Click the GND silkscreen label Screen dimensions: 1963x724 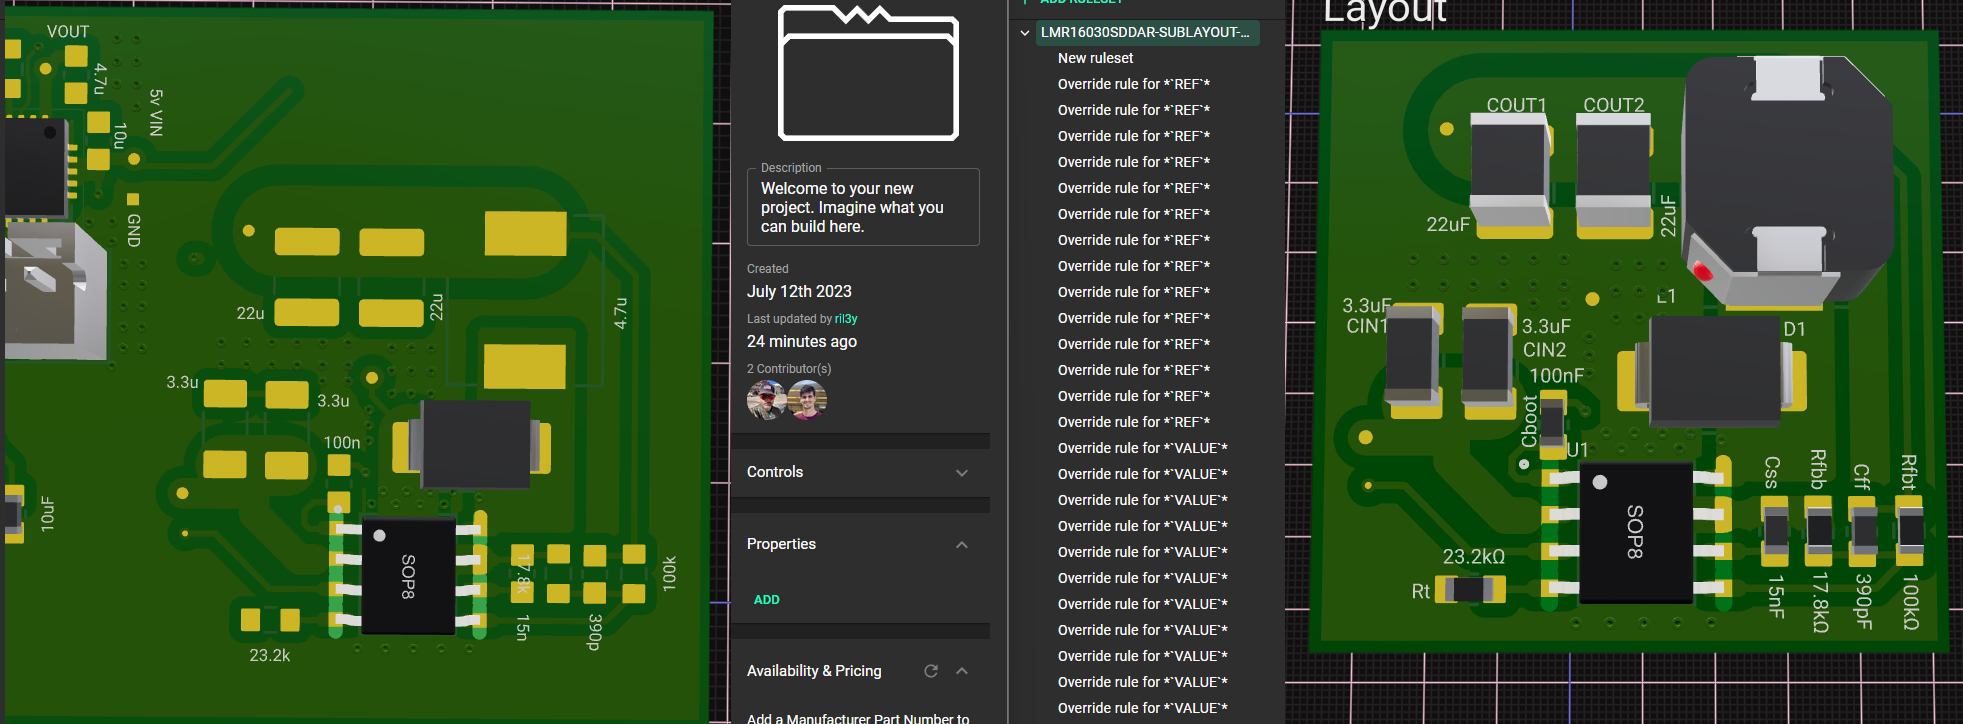[133, 231]
